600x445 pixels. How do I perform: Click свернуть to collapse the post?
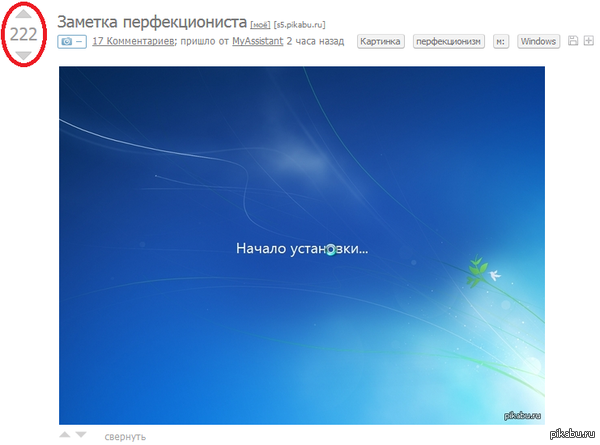(x=125, y=437)
